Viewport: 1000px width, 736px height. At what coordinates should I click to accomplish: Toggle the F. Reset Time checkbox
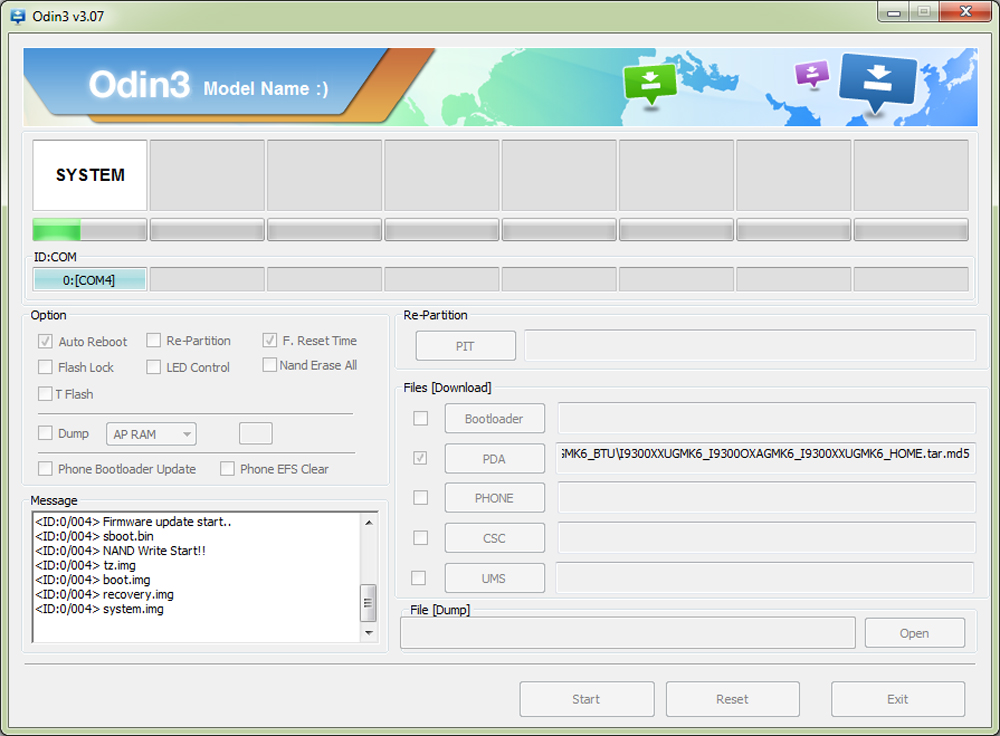click(x=270, y=340)
